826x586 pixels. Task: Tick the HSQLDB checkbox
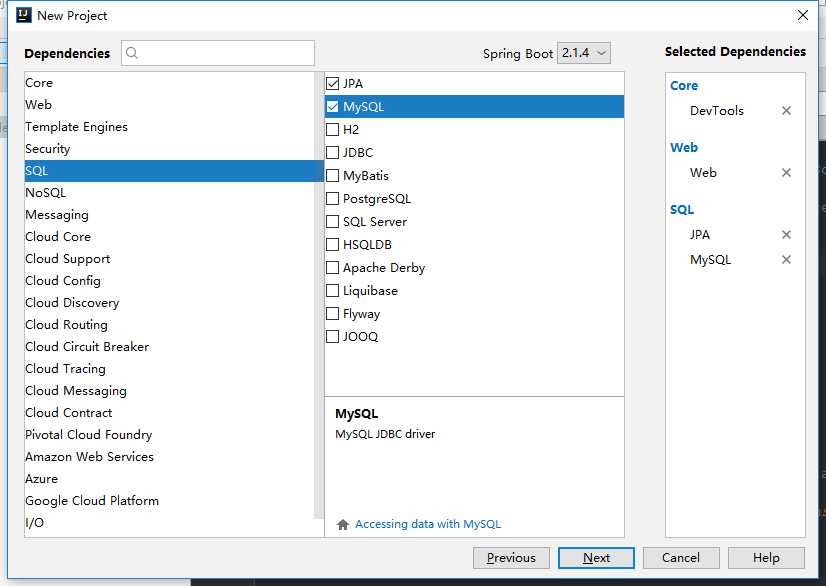[x=332, y=245]
